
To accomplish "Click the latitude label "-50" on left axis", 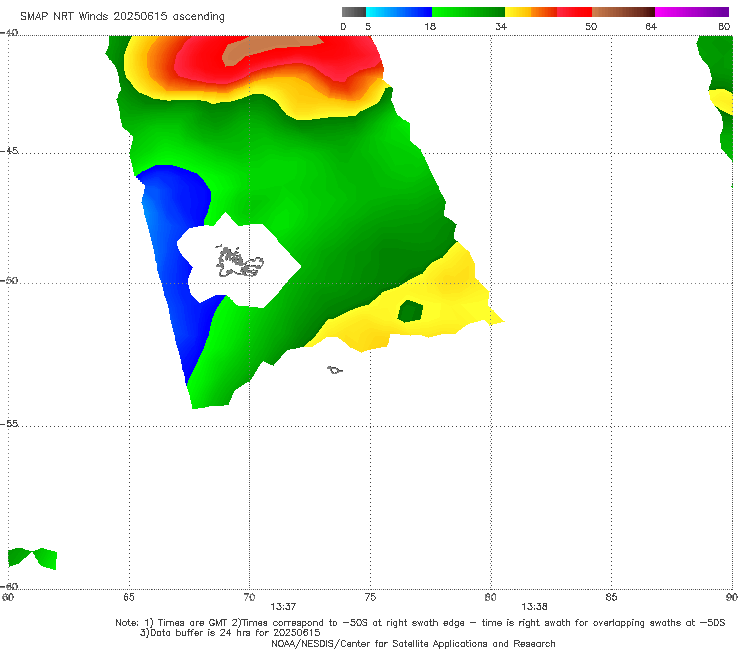I will [9, 280].
